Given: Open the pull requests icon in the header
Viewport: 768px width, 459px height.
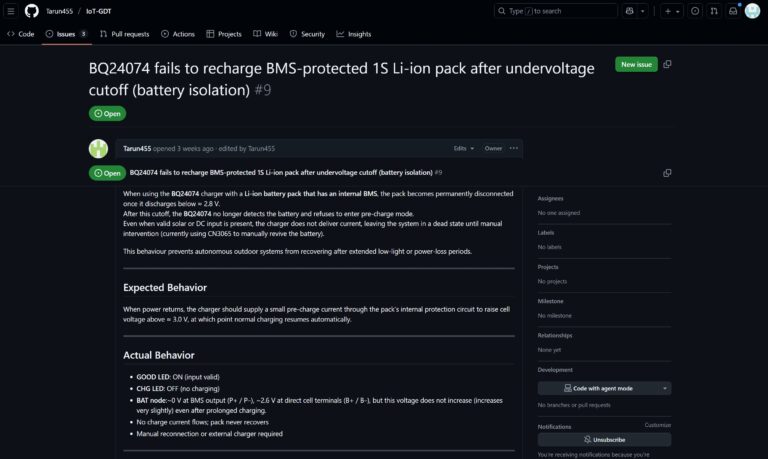Looking at the screenshot, I should pos(714,11).
